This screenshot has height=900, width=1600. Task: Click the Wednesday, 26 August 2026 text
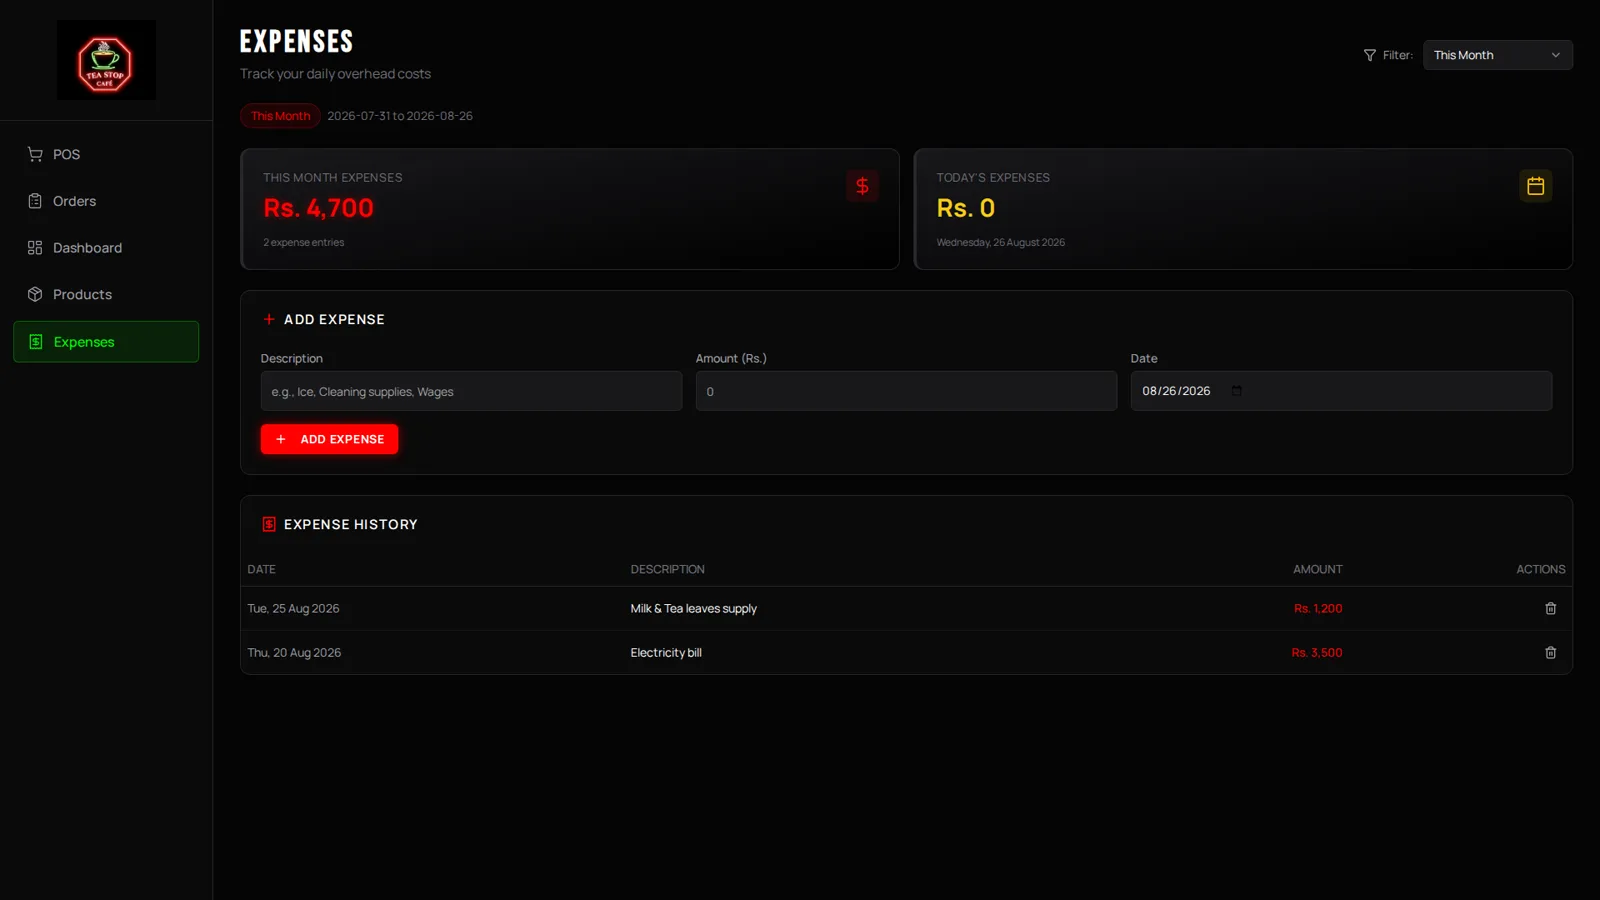coord(1000,242)
